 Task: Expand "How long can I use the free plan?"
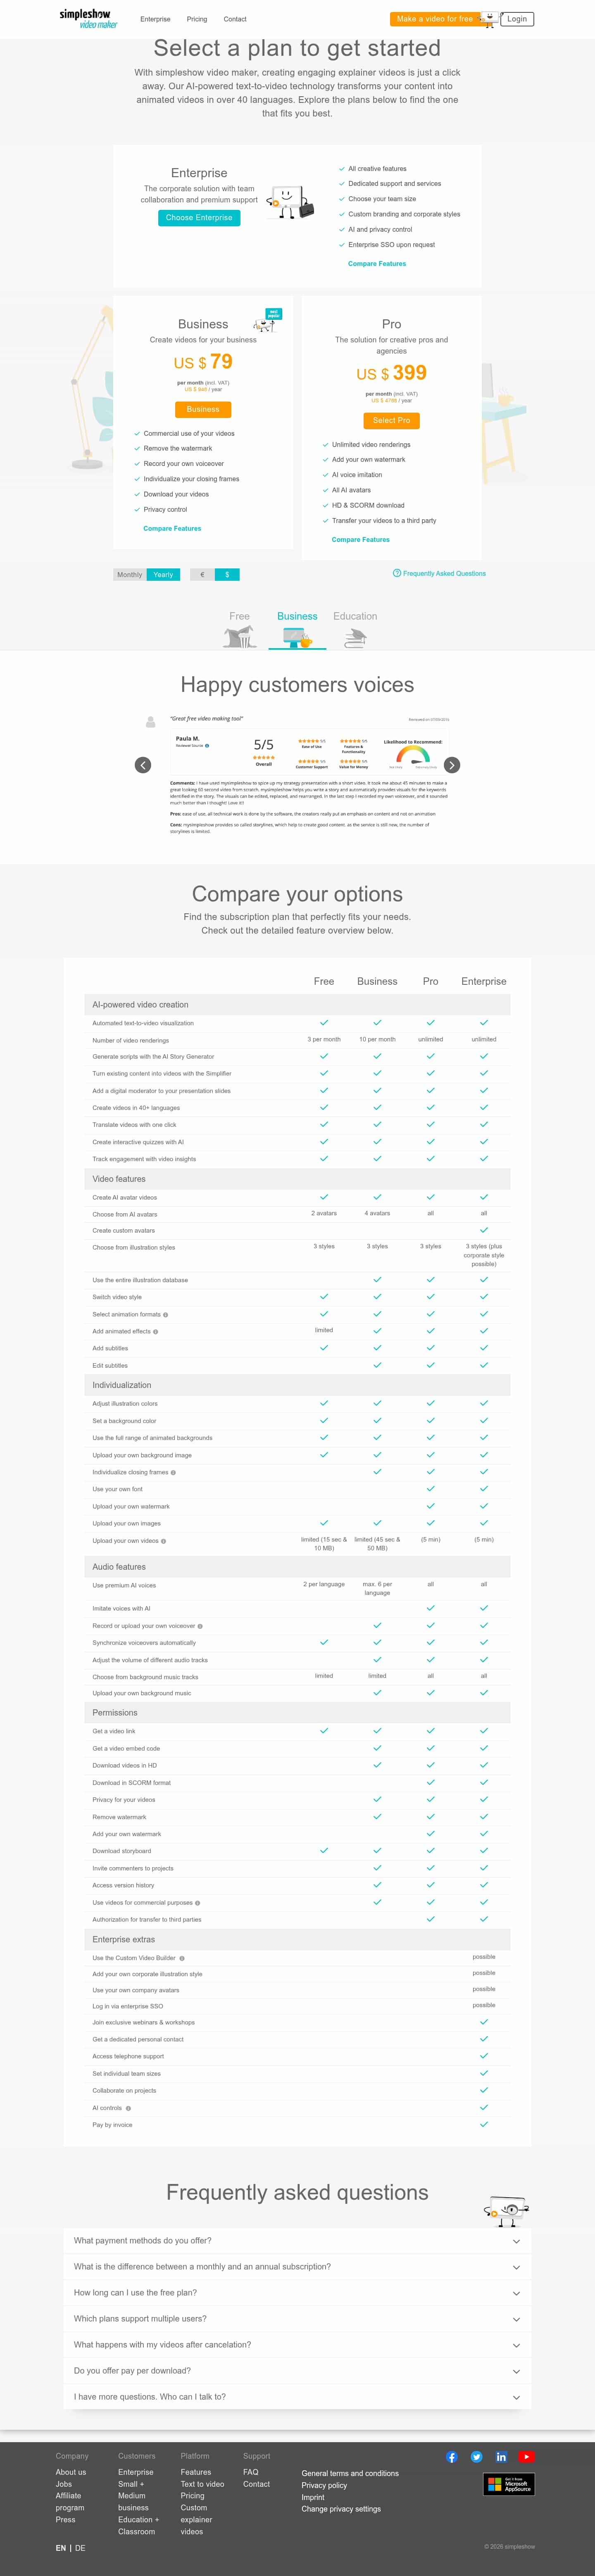[x=297, y=2293]
